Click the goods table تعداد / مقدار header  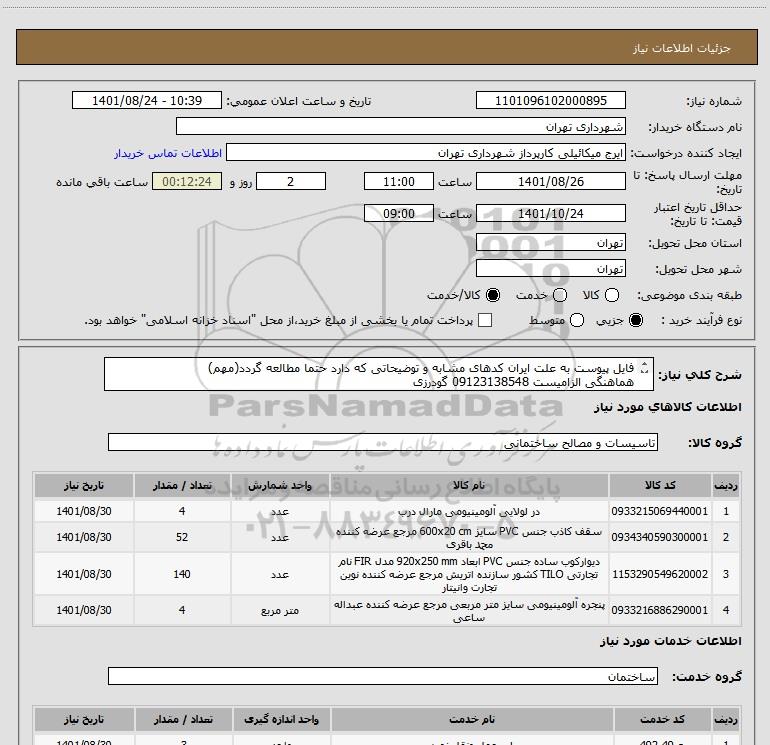click(182, 485)
